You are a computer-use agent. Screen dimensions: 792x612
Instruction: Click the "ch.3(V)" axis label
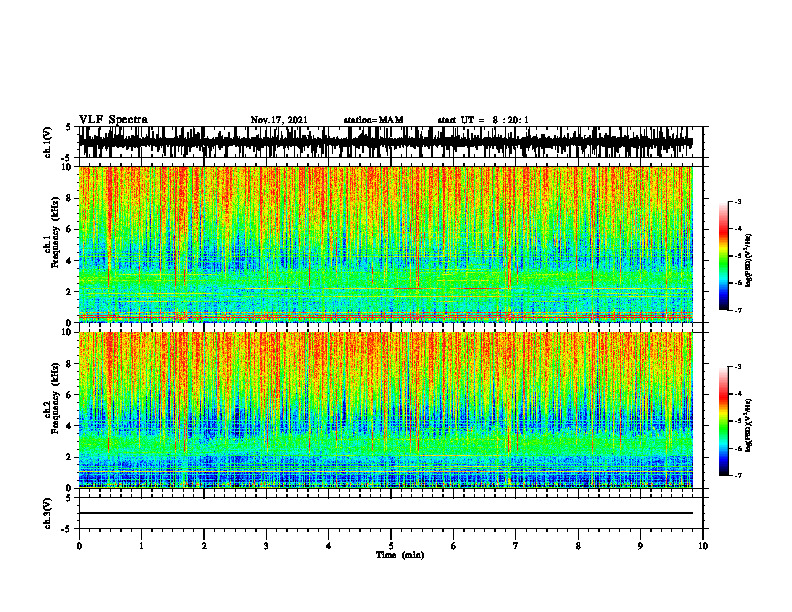(47, 513)
